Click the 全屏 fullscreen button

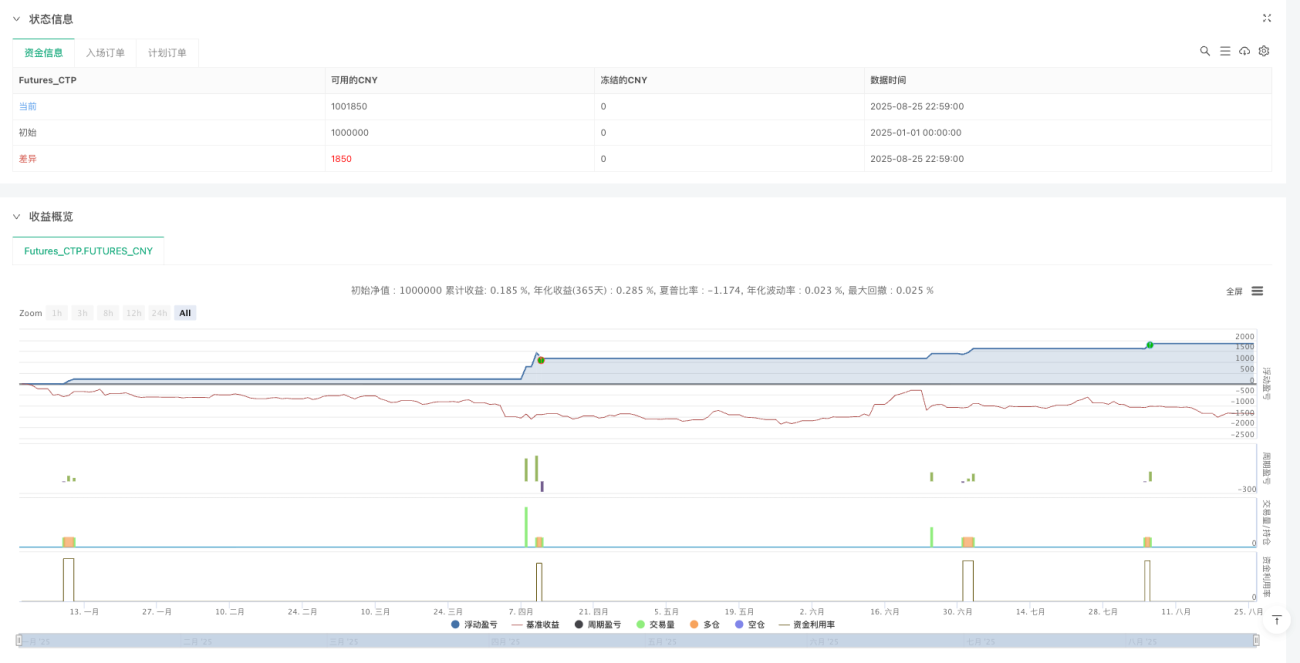(1234, 292)
